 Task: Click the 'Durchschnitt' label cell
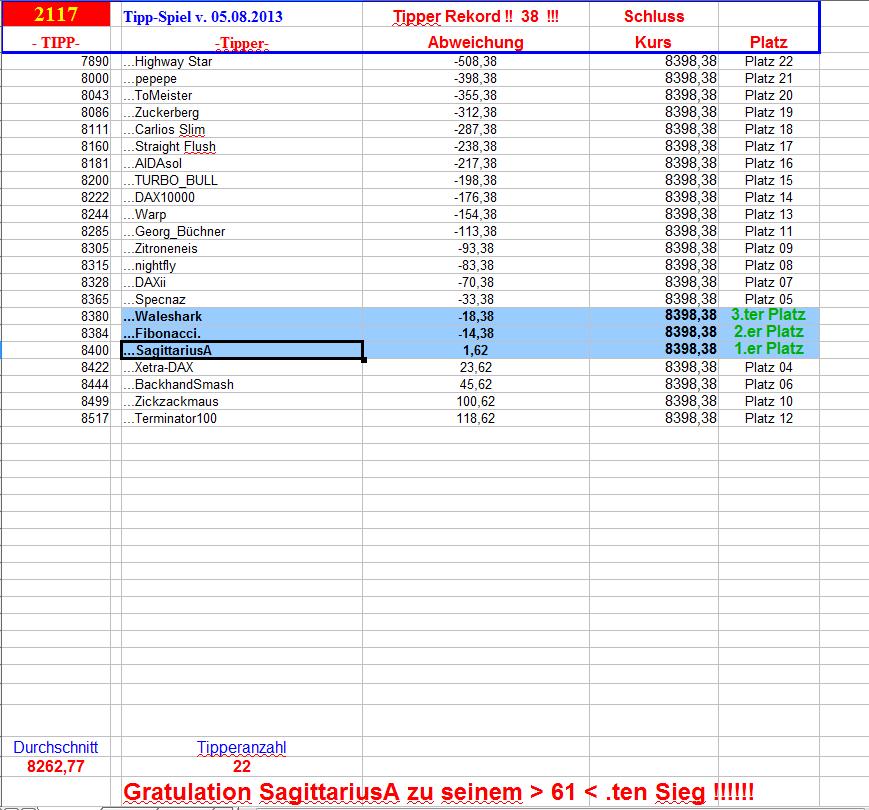point(55,746)
